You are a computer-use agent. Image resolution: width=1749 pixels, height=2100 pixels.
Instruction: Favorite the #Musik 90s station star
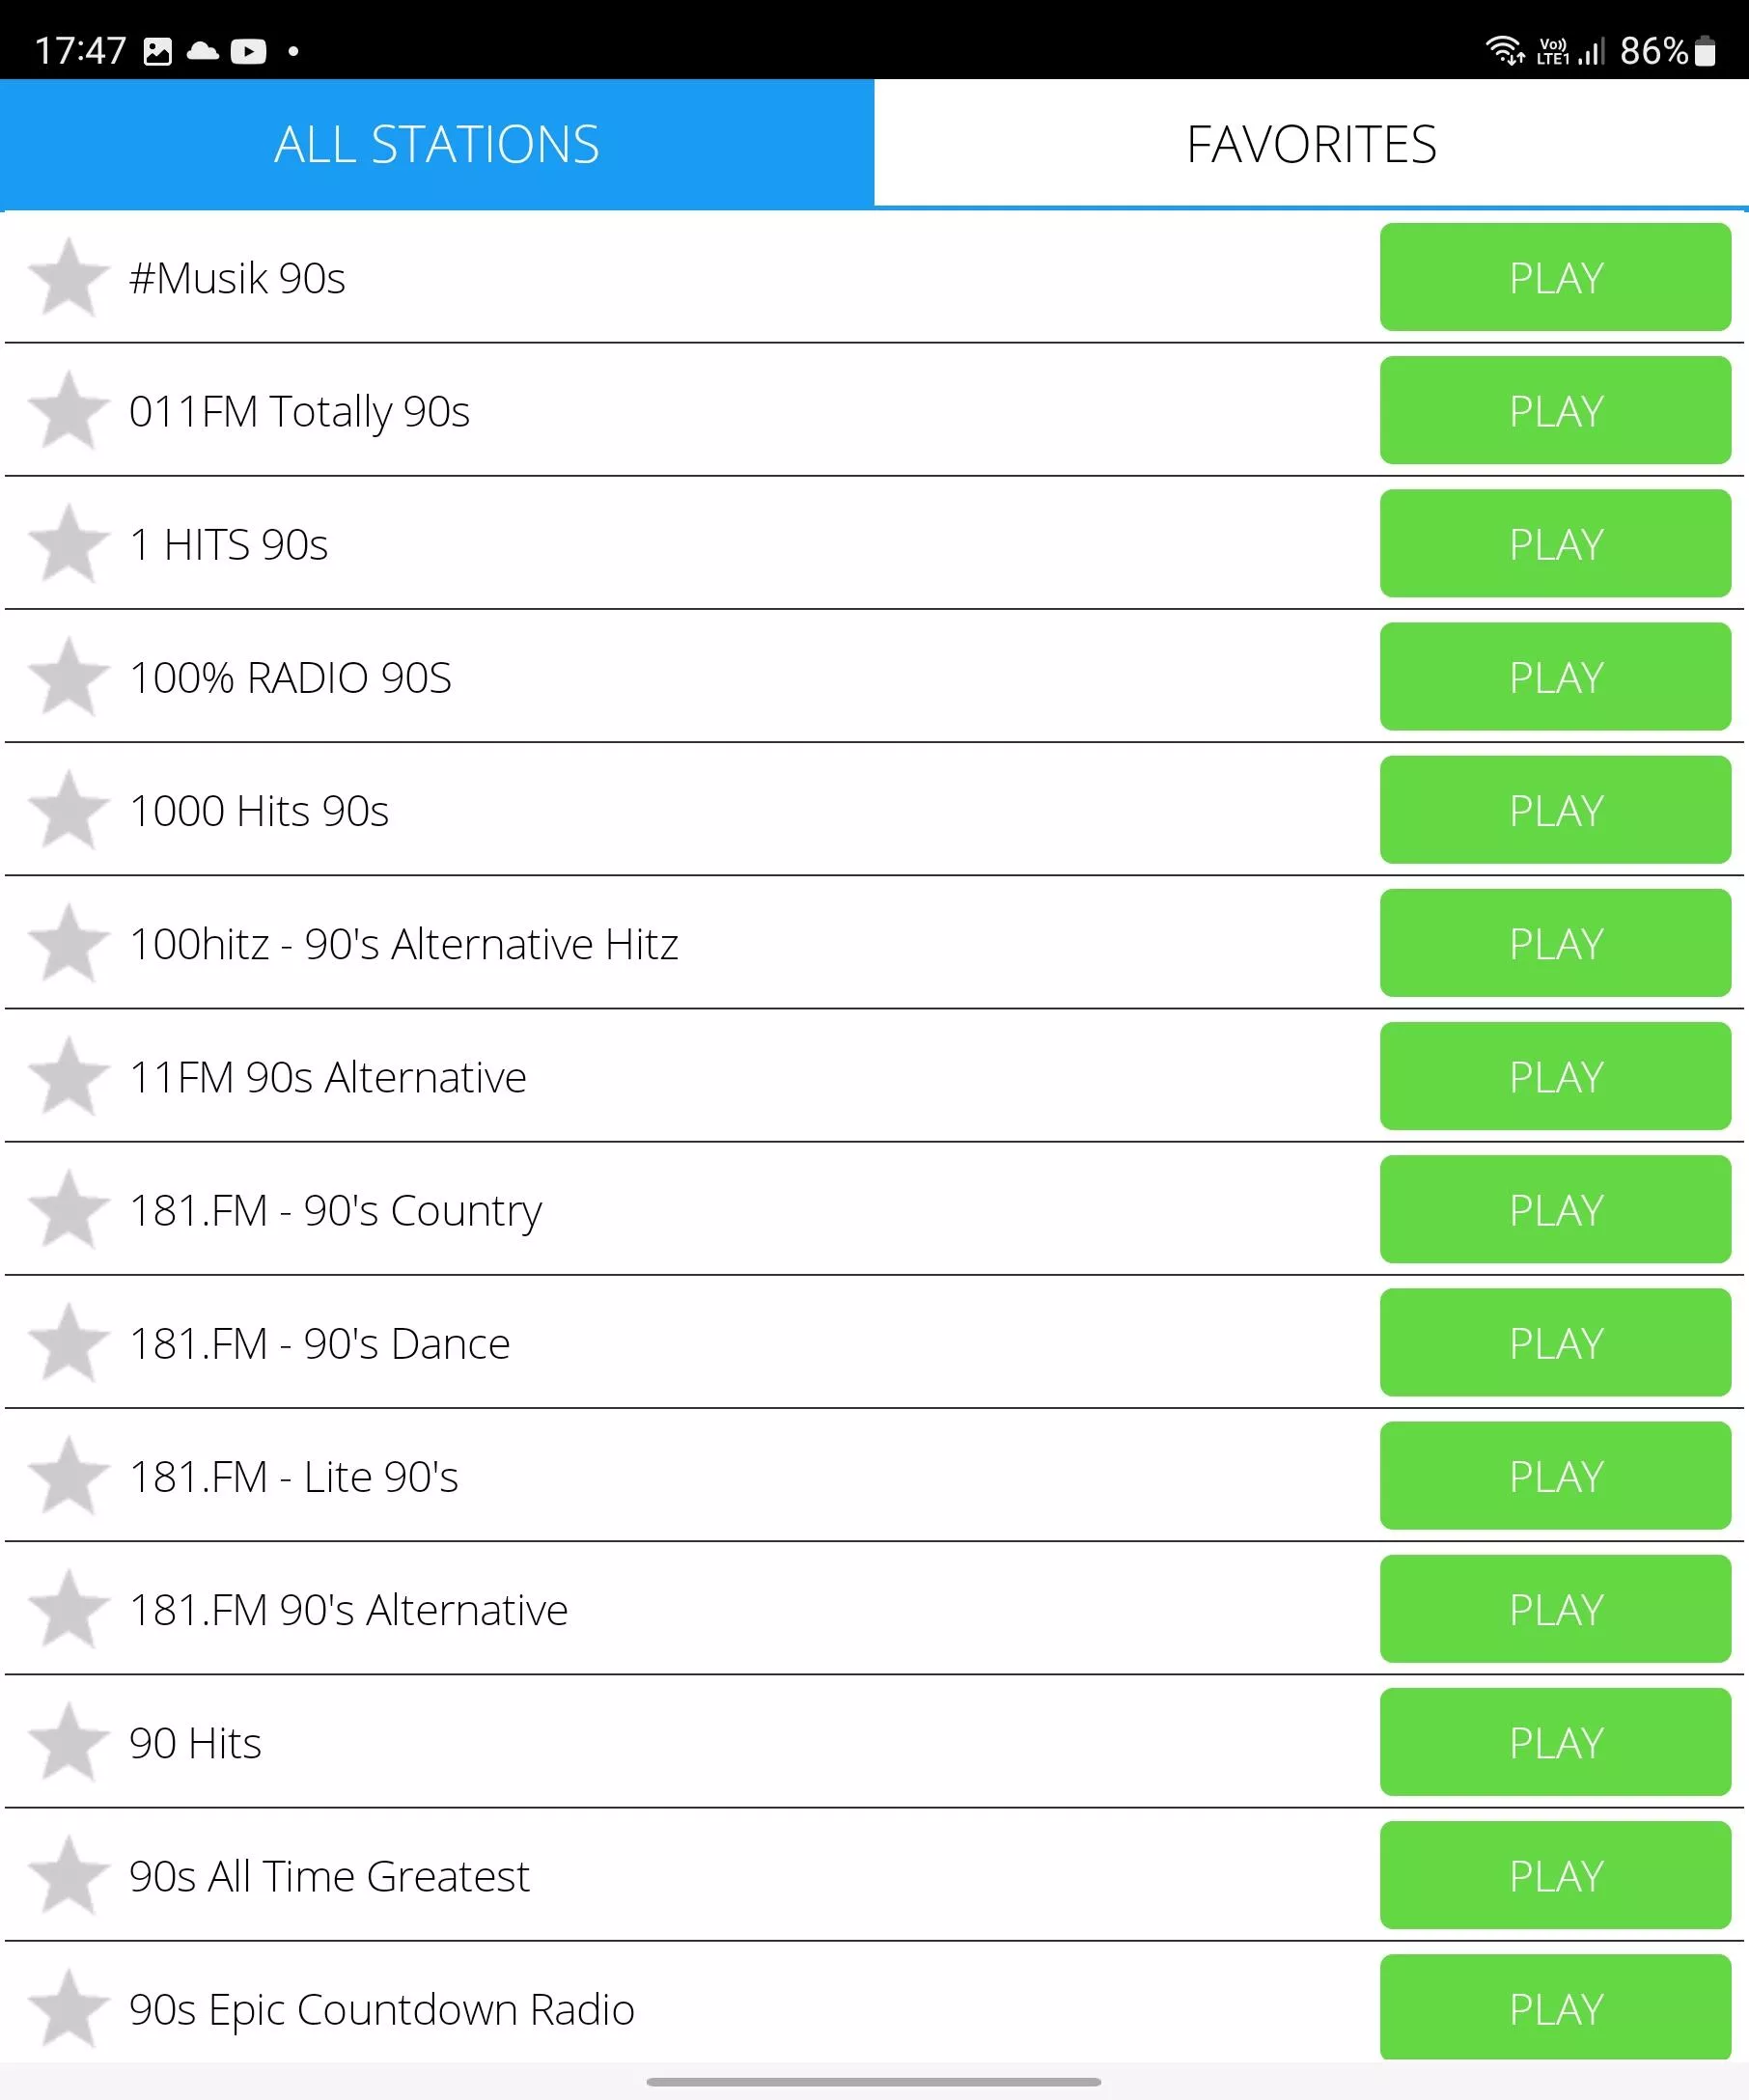[x=68, y=277]
